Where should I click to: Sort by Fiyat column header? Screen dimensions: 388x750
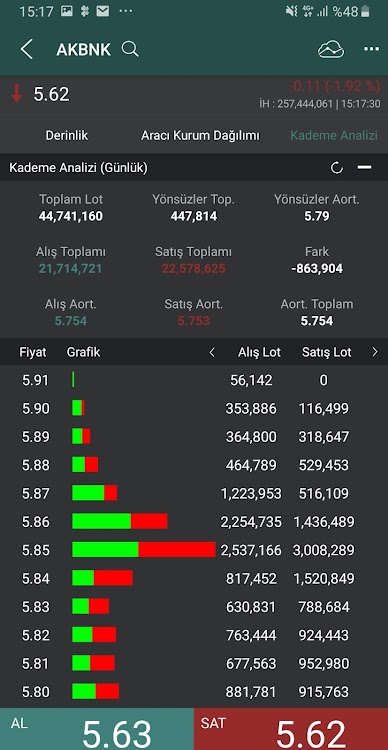coord(33,353)
